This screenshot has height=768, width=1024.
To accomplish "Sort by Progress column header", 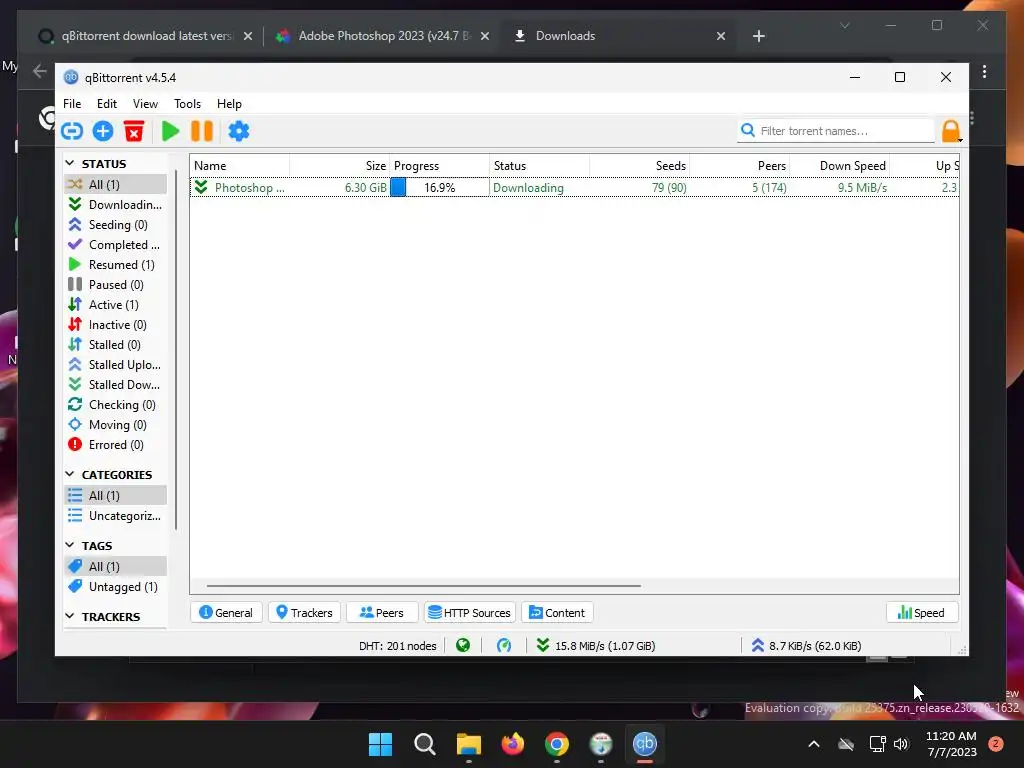I will click(x=440, y=166).
